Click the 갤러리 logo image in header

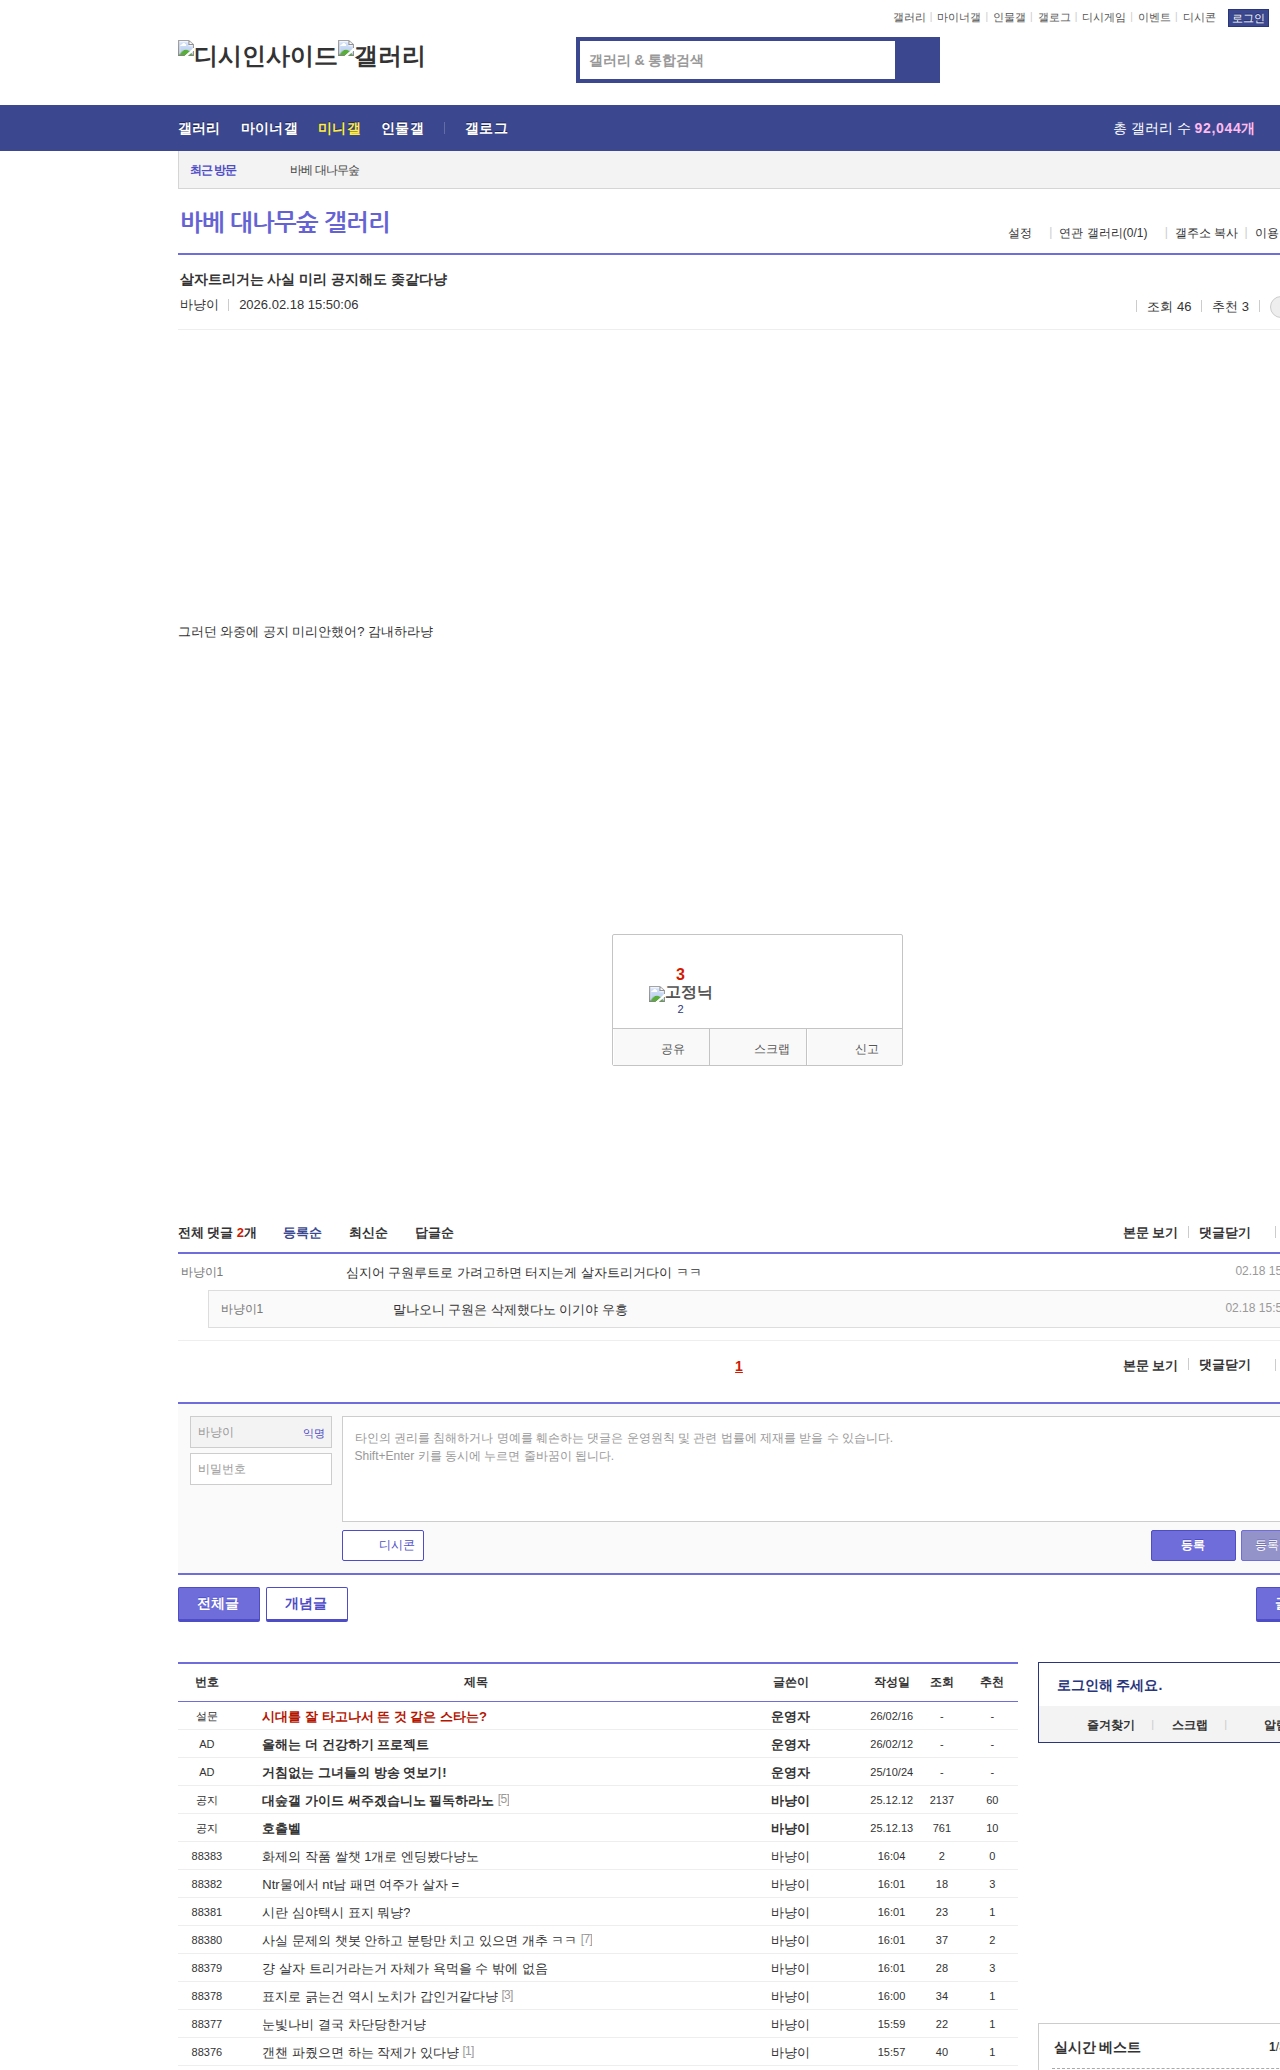[x=382, y=56]
